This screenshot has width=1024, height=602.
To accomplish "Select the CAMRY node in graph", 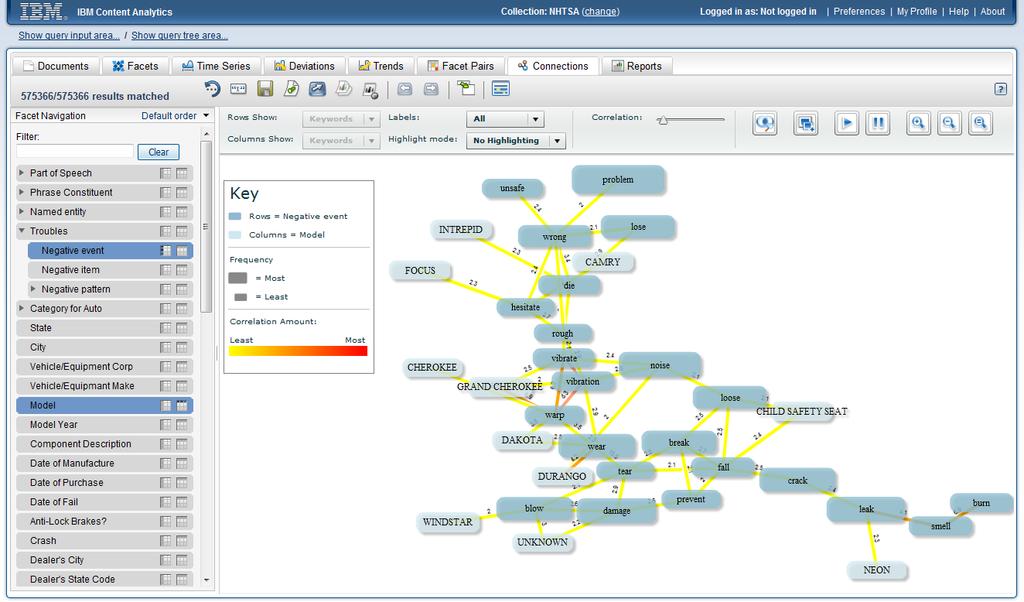I will click(x=602, y=262).
